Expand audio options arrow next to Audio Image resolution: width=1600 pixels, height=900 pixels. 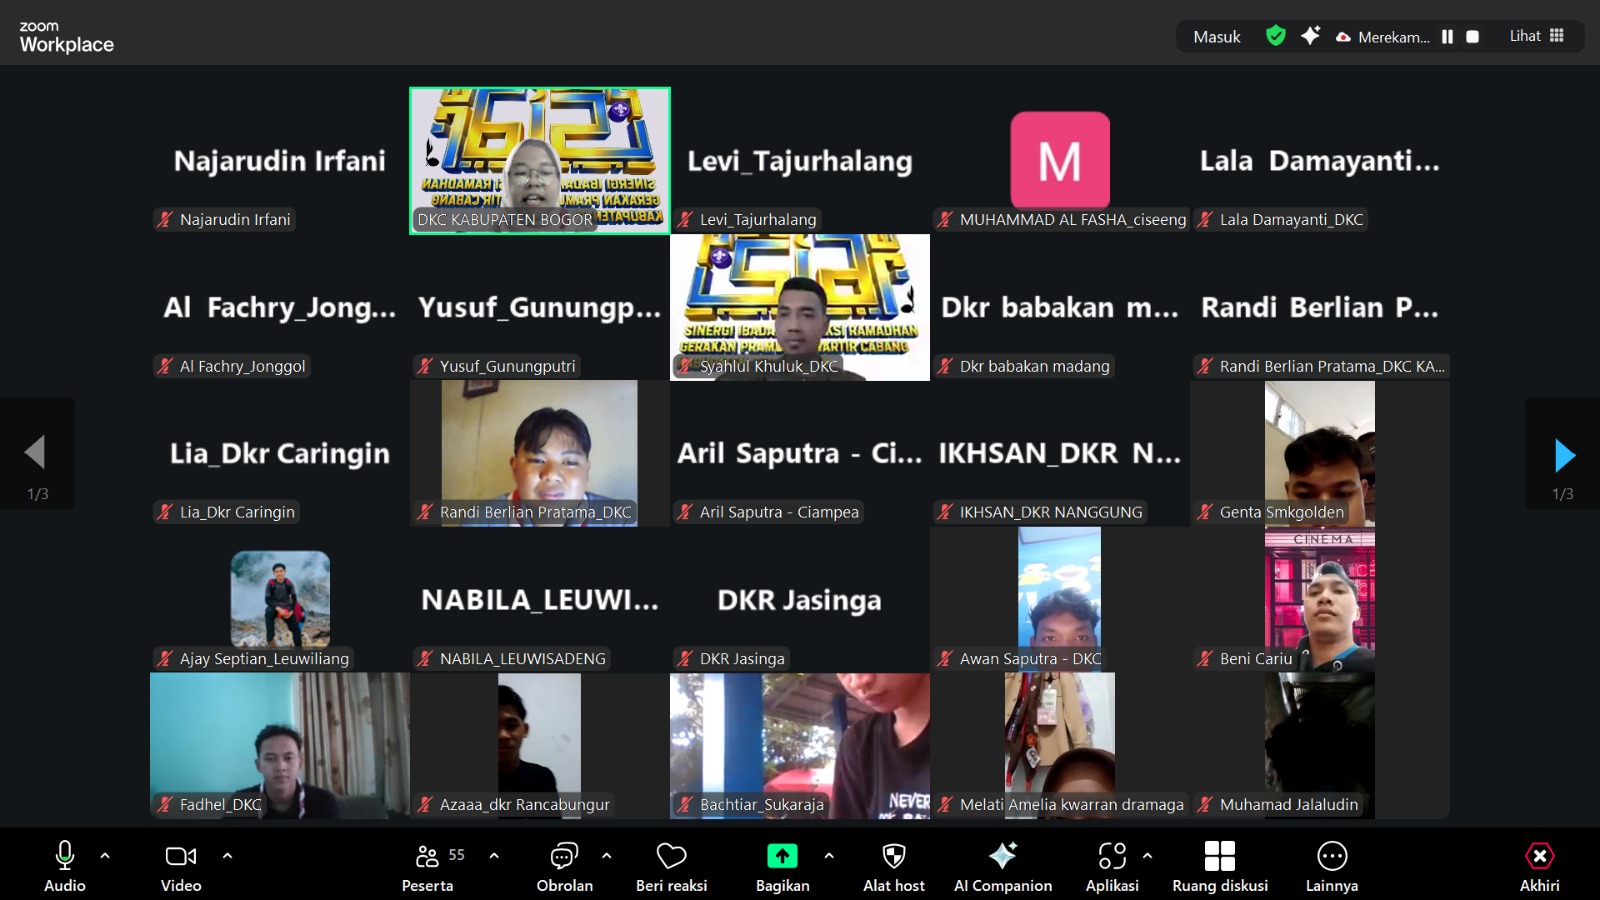pos(105,856)
